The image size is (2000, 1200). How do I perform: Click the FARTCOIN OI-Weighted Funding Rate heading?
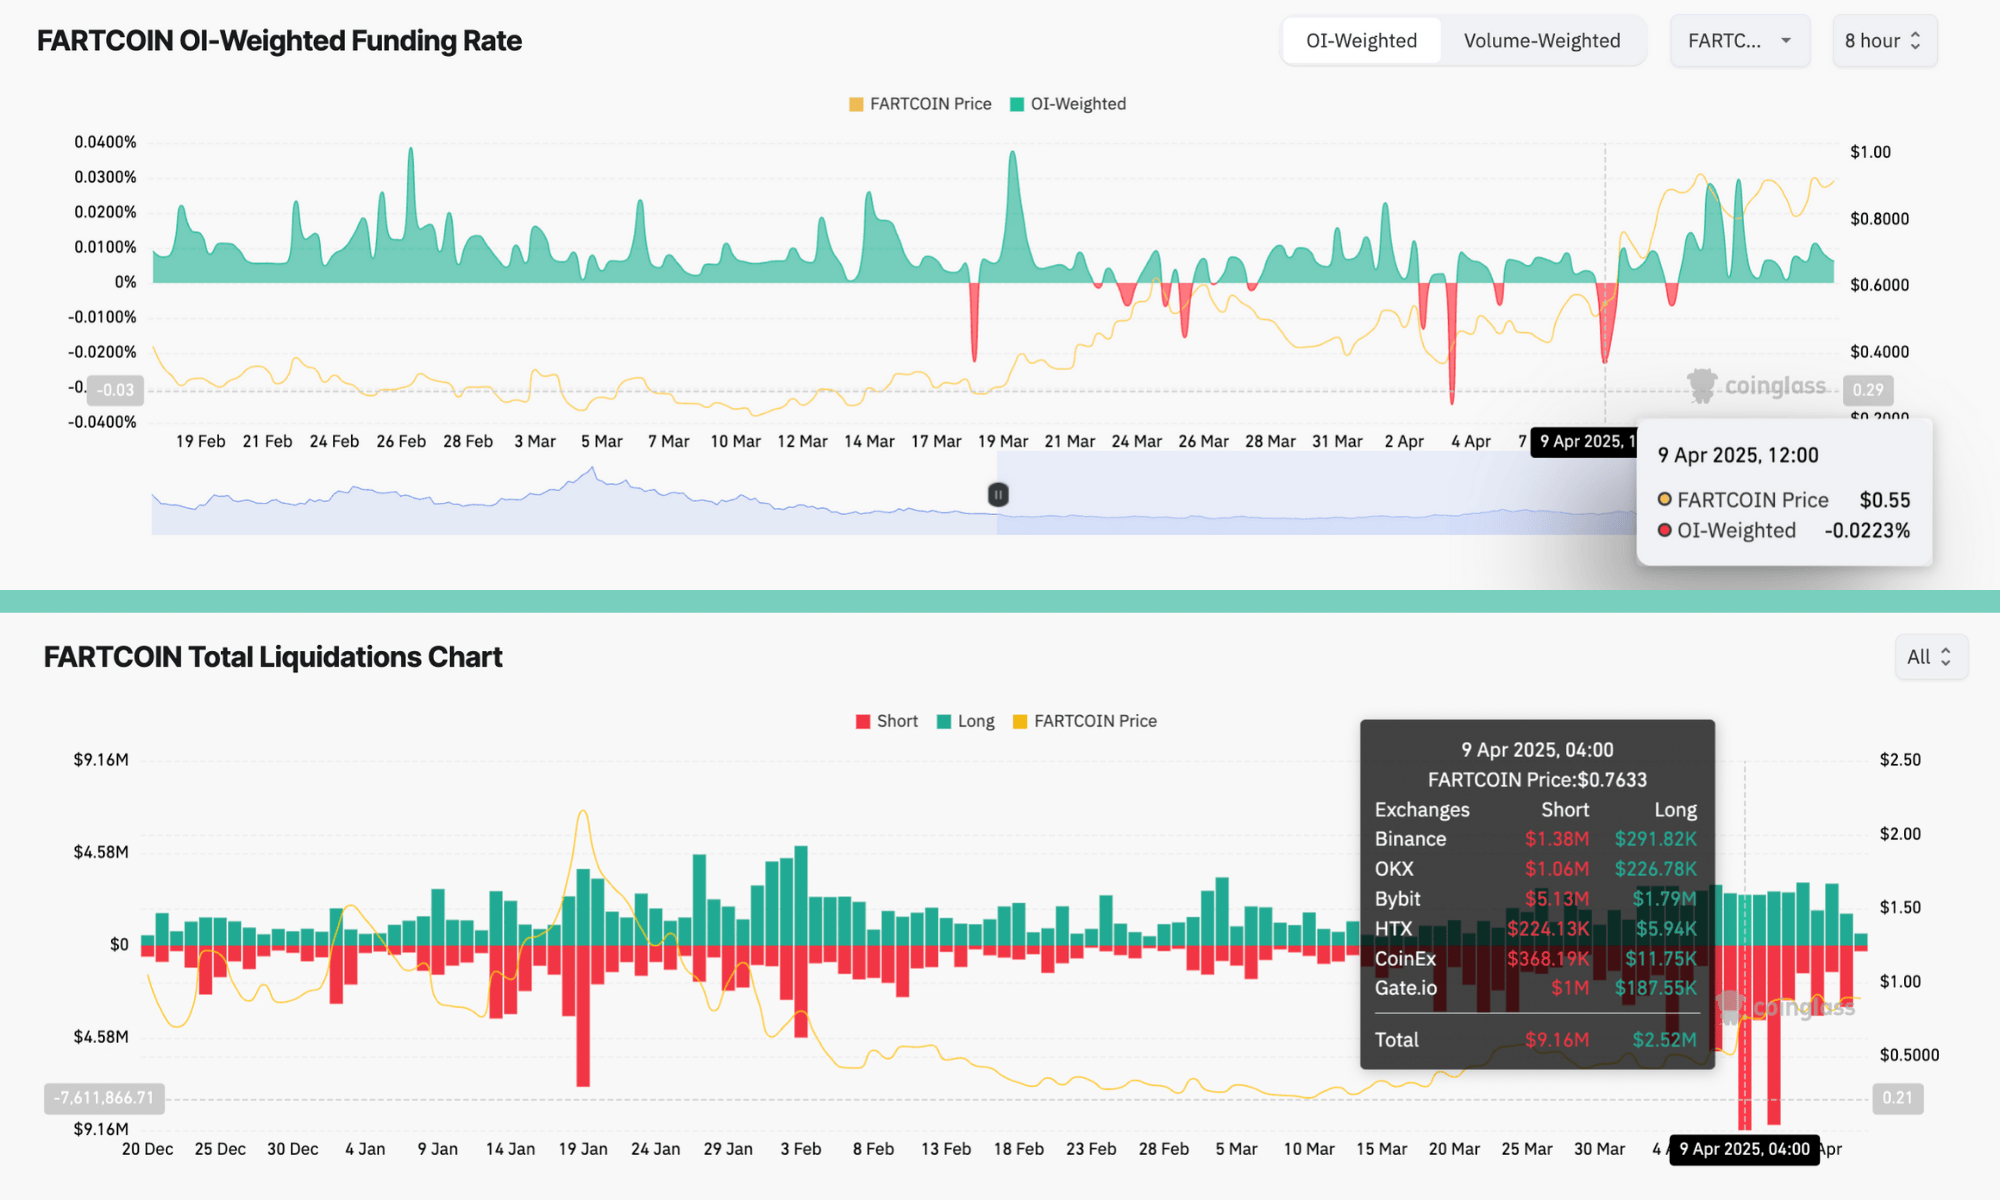pos(279,41)
